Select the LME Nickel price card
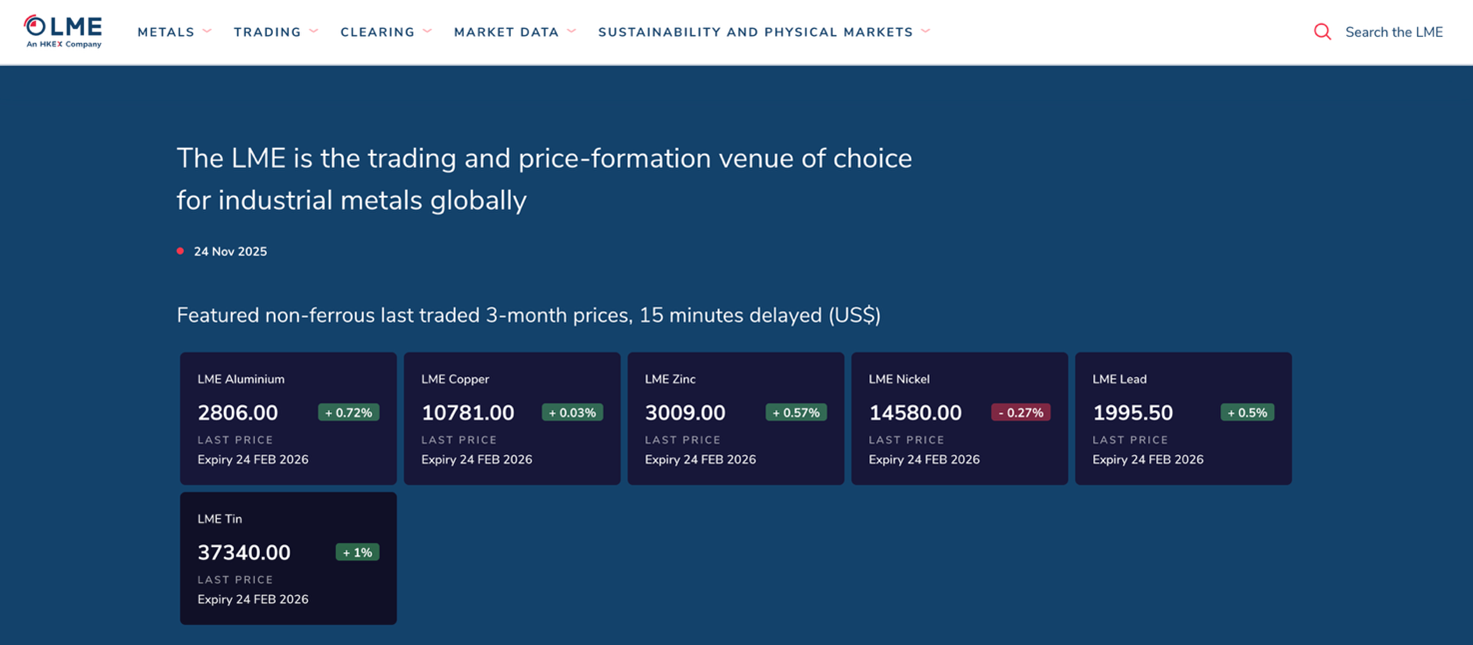1473x645 pixels. (x=959, y=418)
